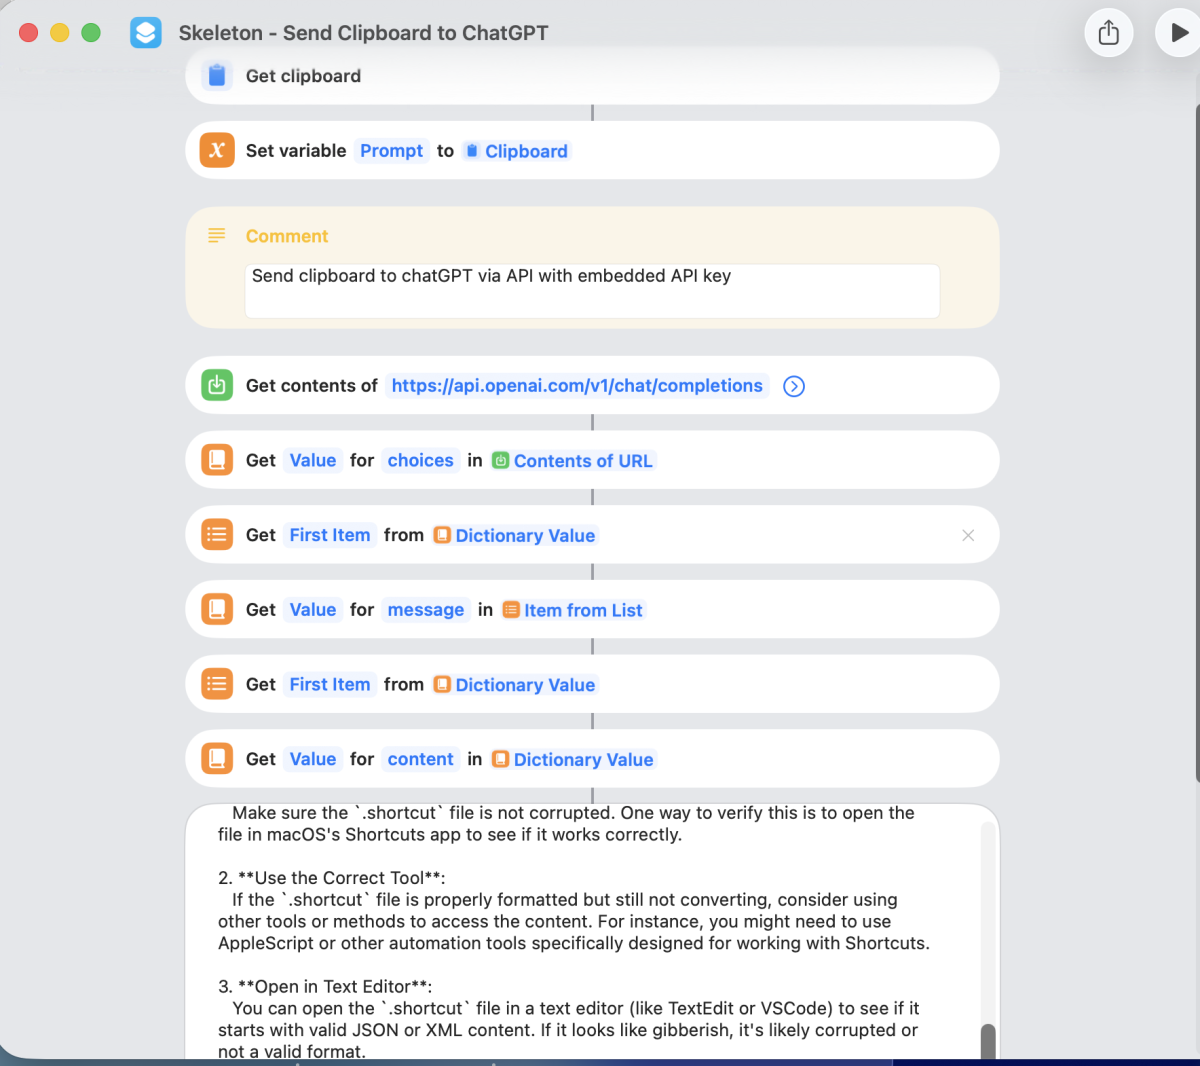Viewport: 1200px width, 1066px height.
Task: Click the Get clipboard action icon
Action: [217, 76]
